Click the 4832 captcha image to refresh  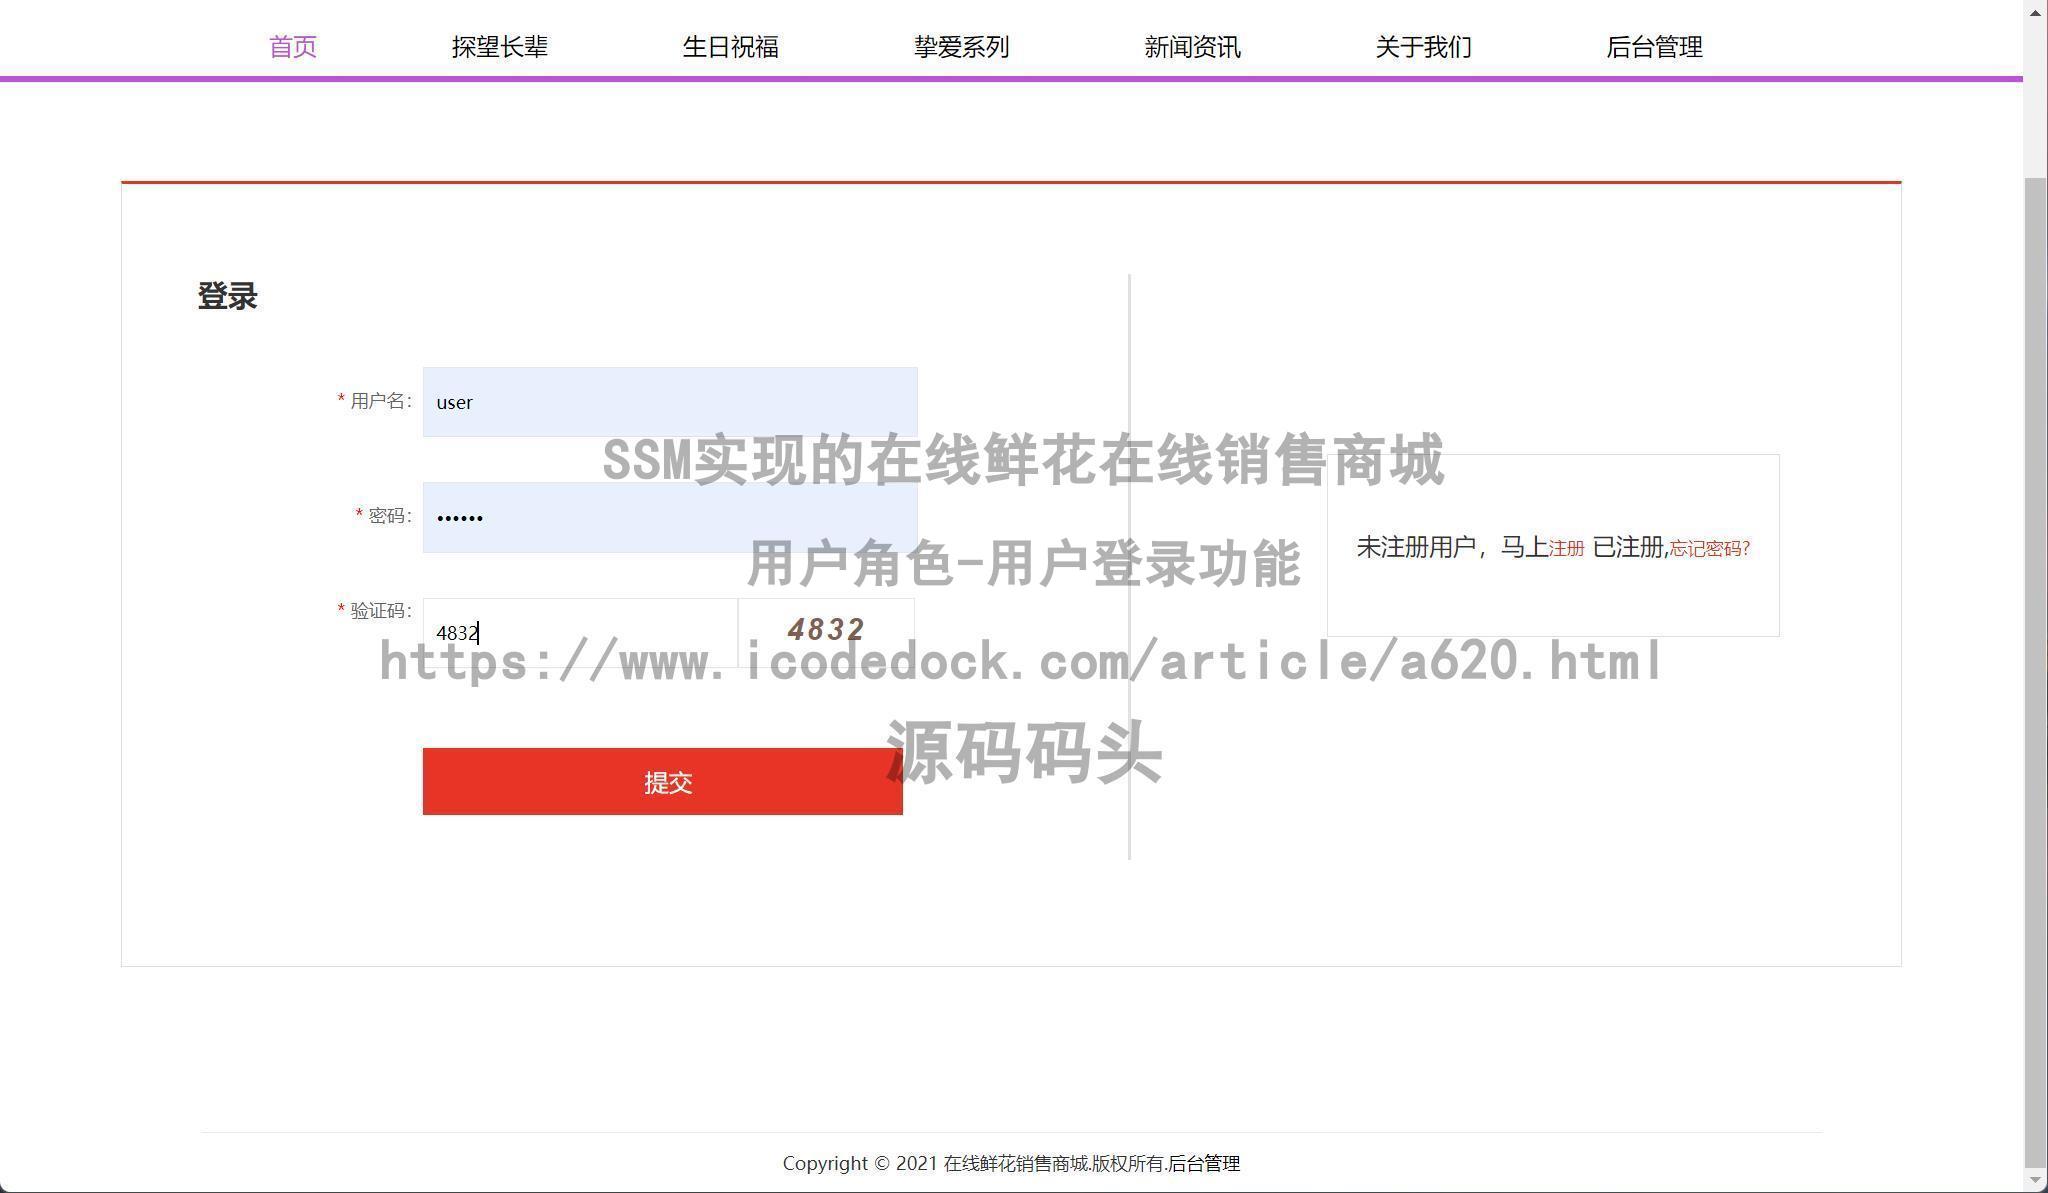826,630
